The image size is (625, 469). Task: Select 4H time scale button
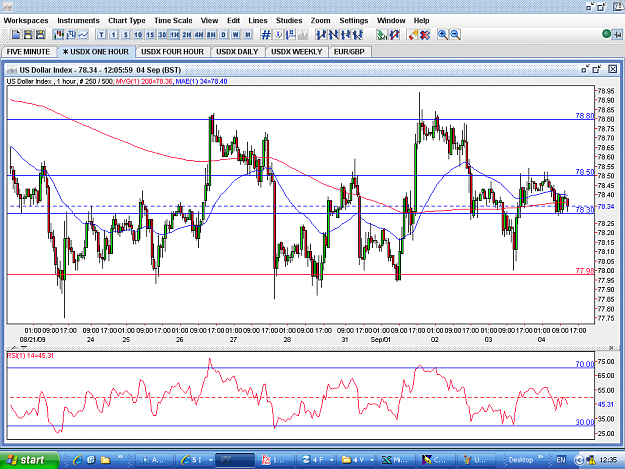coord(199,35)
